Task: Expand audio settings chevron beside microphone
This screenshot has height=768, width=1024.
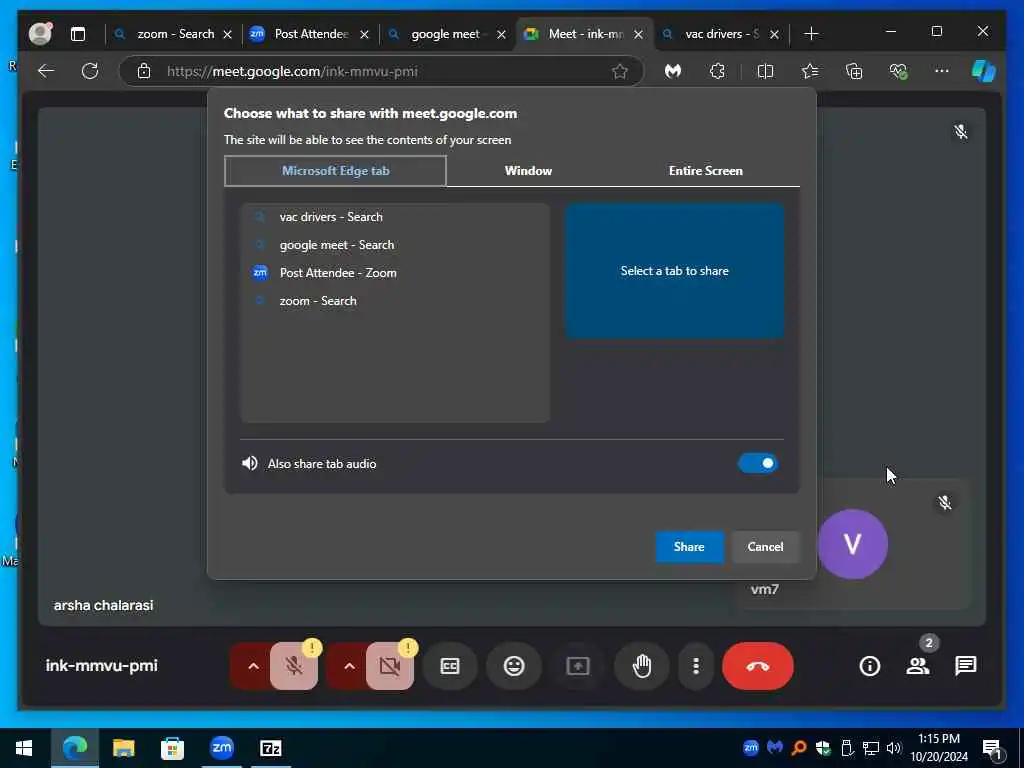Action: pyautogui.click(x=253, y=666)
